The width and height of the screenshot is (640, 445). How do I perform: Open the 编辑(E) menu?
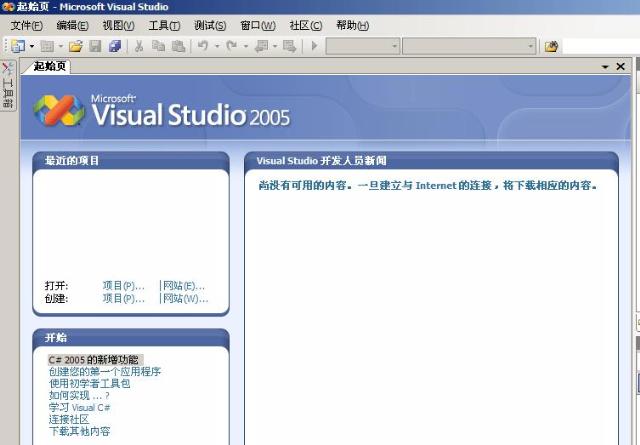(x=72, y=25)
